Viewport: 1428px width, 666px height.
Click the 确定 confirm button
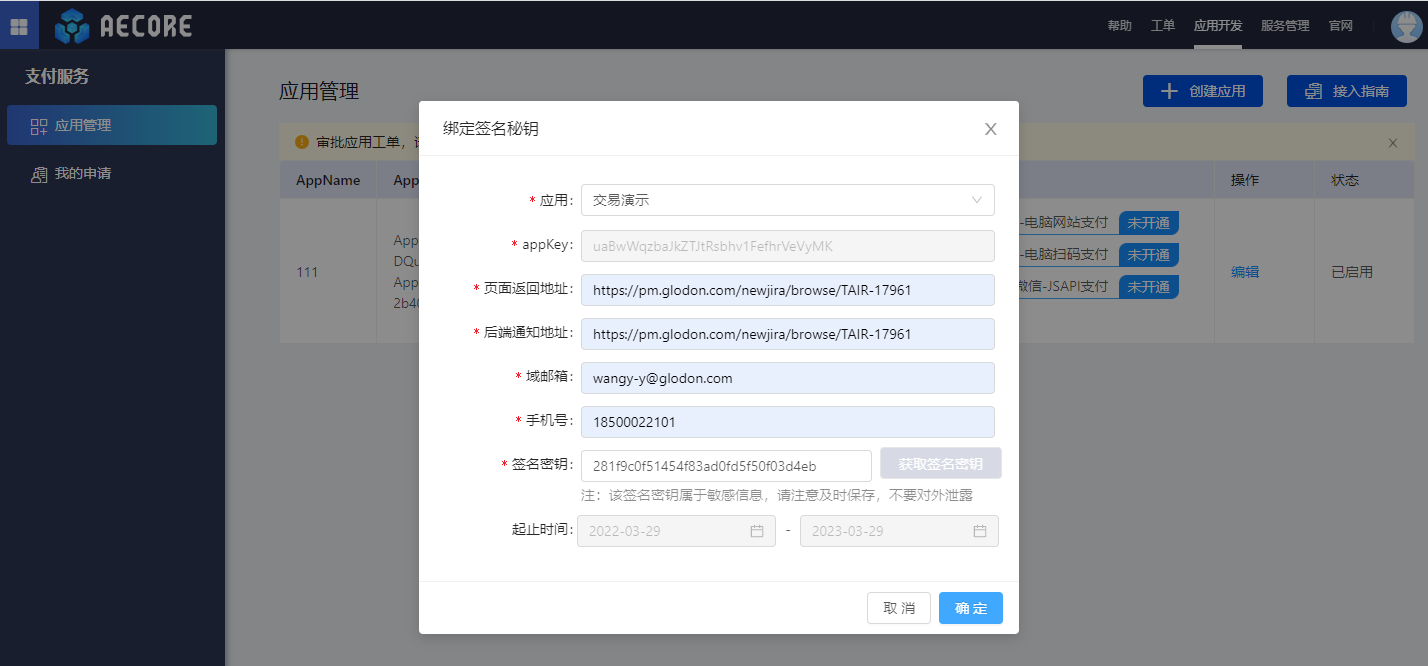pos(970,608)
